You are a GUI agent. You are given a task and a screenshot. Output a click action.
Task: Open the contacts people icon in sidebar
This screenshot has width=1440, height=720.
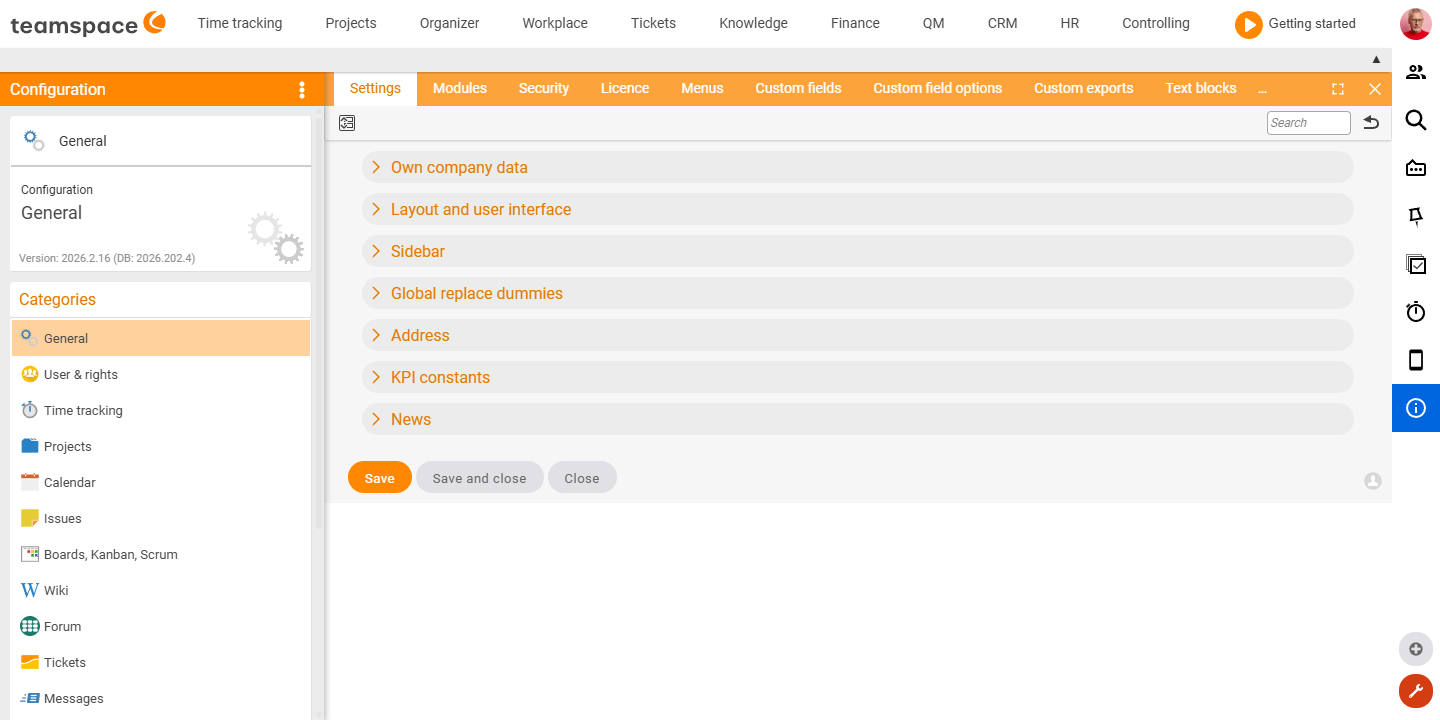1416,72
